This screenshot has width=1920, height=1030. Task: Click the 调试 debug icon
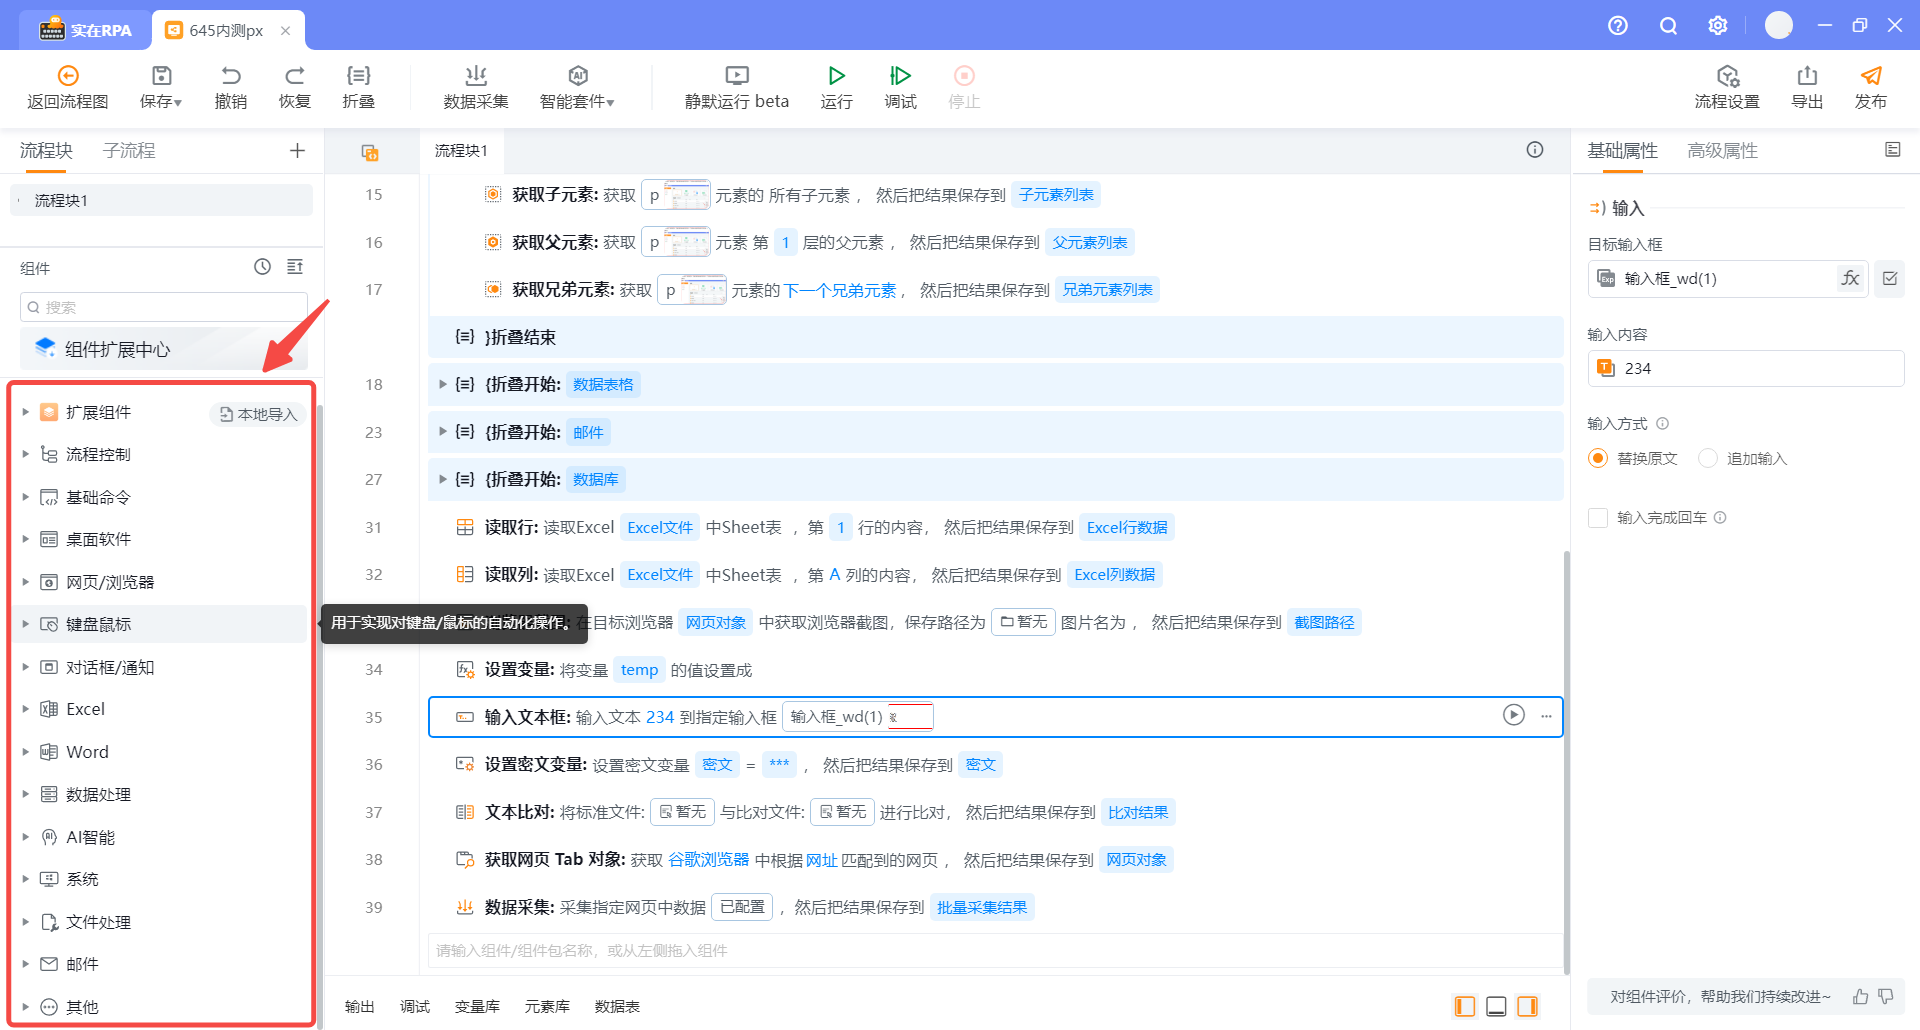[x=900, y=76]
